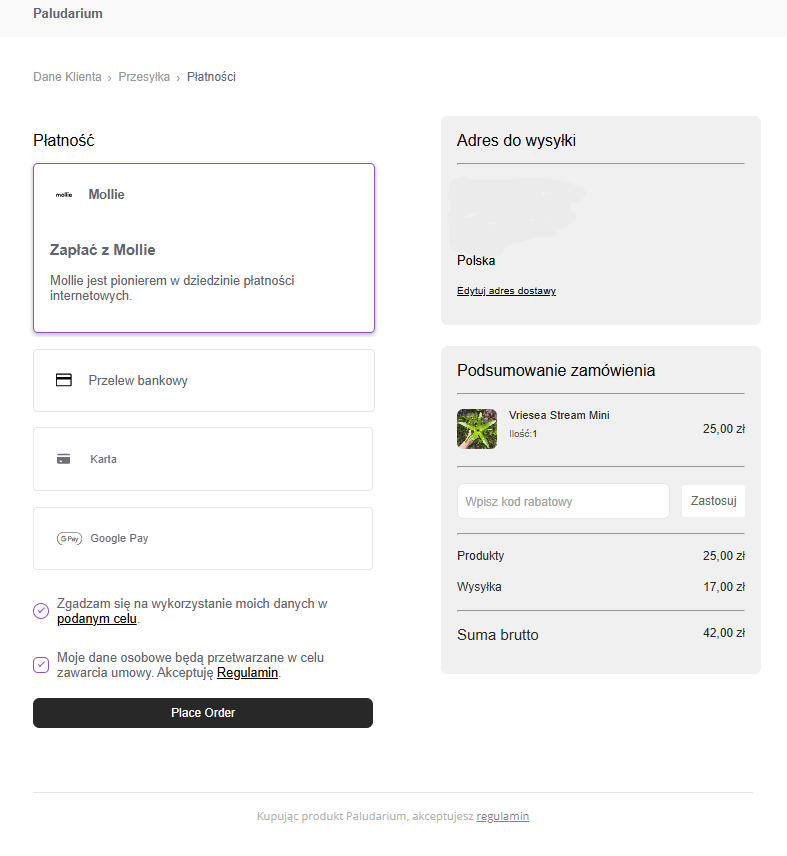Open the Vriesea Stream Mini product thumbnail
Image resolution: width=787 pixels, height=856 pixels.
click(x=477, y=429)
